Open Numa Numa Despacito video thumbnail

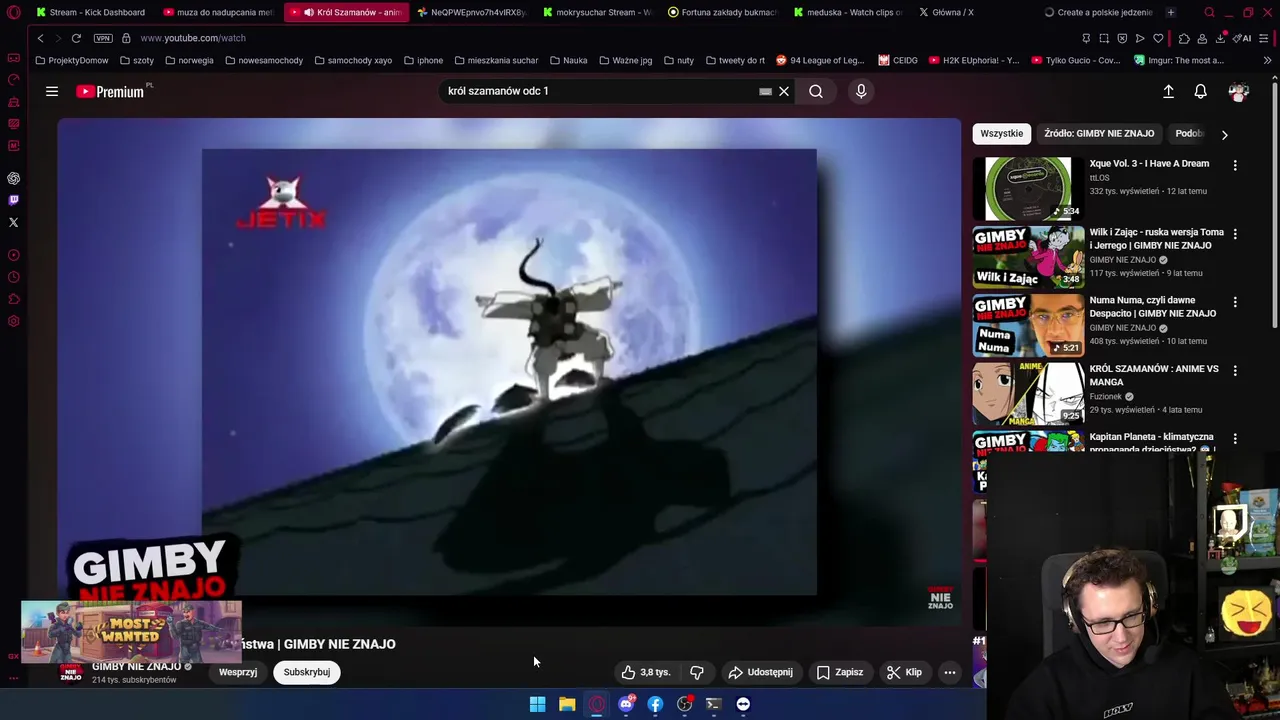(x=1028, y=325)
